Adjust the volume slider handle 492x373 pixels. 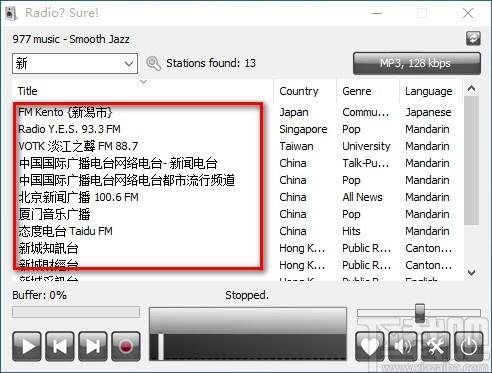click(x=420, y=312)
